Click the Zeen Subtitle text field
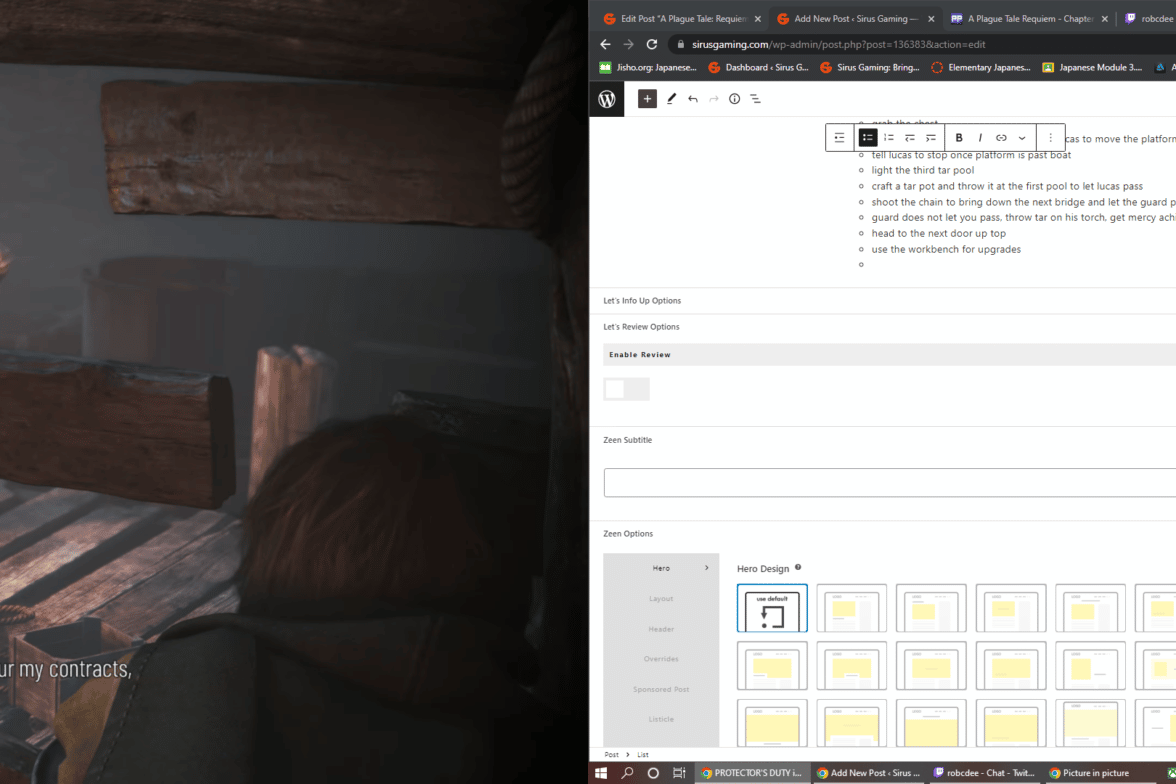This screenshot has height=784, width=1176. tap(890, 482)
